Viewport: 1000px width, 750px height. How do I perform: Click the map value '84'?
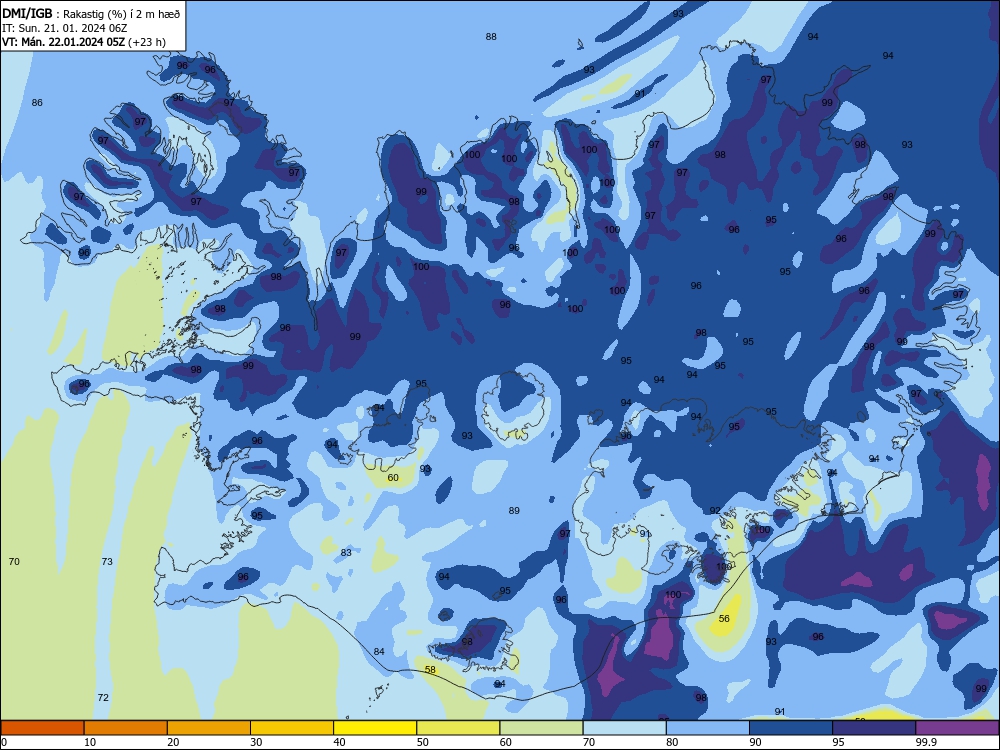point(379,651)
